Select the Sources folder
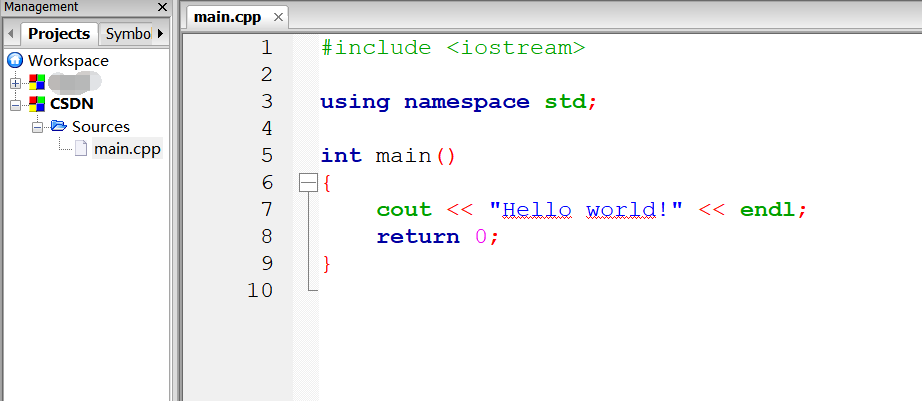Screen dimensions: 922x401 coord(101,126)
